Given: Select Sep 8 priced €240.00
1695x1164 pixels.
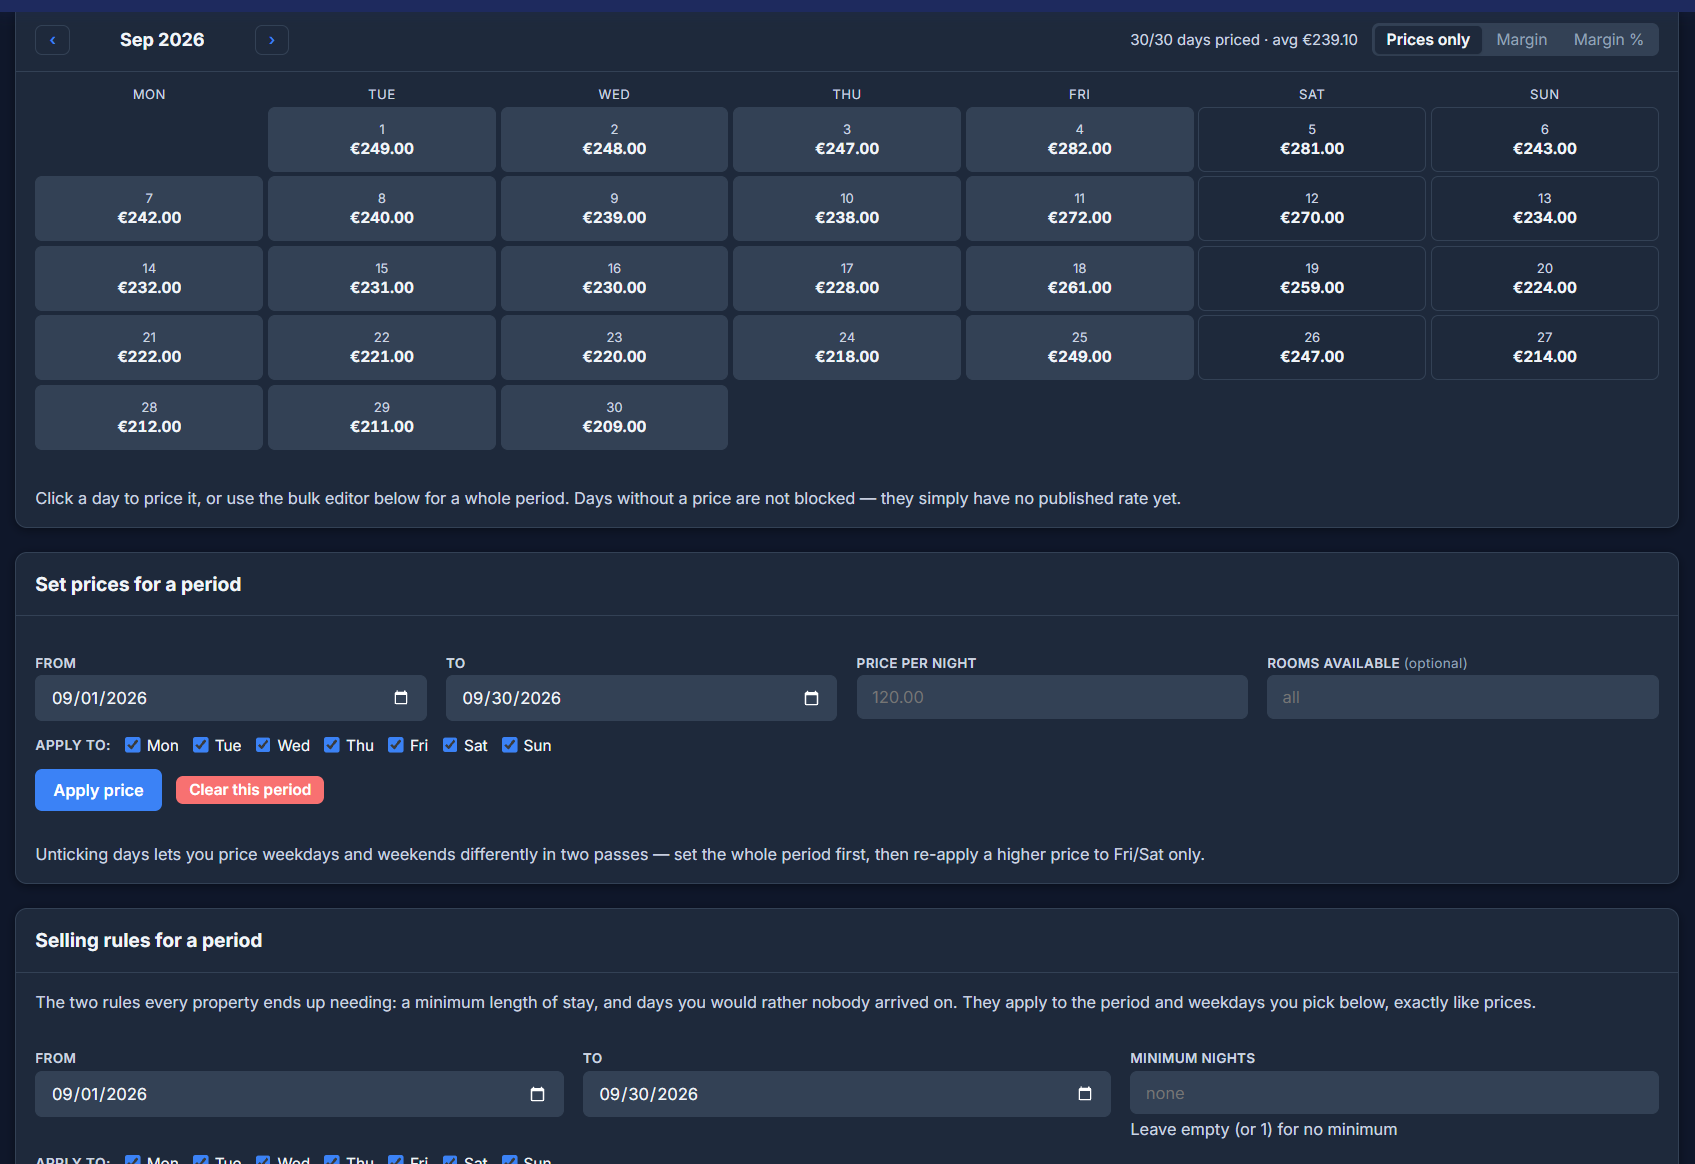Looking at the screenshot, I should (382, 208).
